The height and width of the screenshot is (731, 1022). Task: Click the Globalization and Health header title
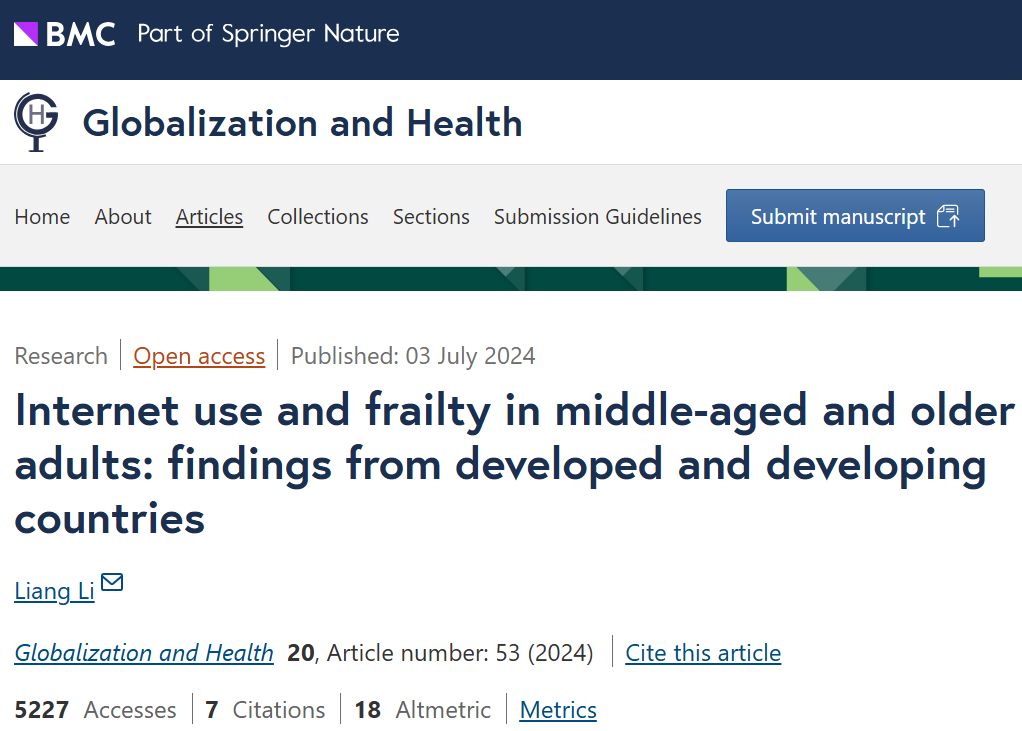coord(302,122)
